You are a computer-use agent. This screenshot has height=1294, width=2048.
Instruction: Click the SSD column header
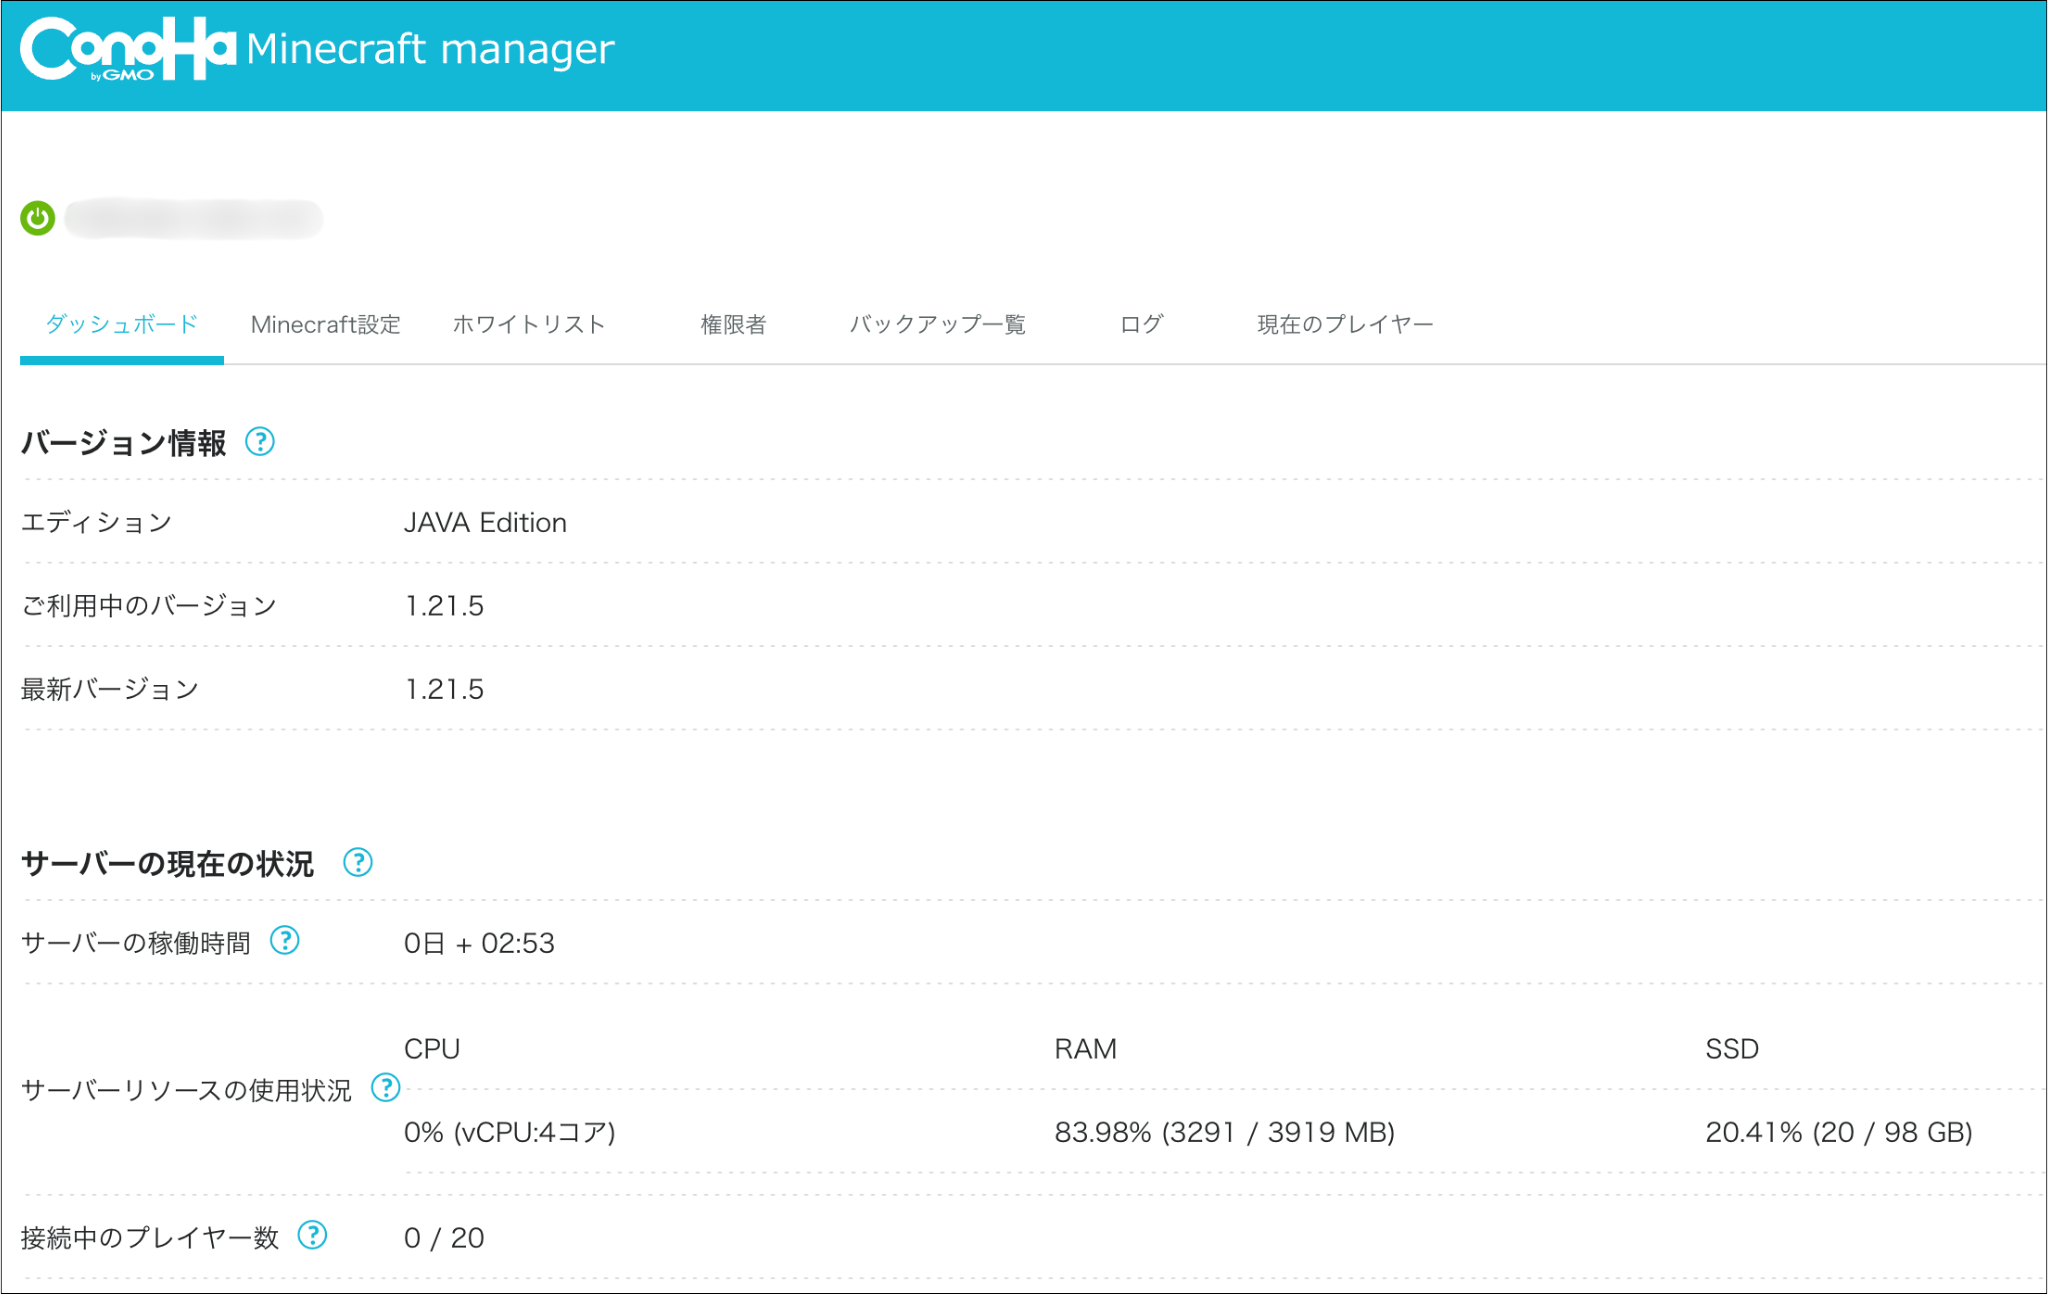[1732, 1049]
